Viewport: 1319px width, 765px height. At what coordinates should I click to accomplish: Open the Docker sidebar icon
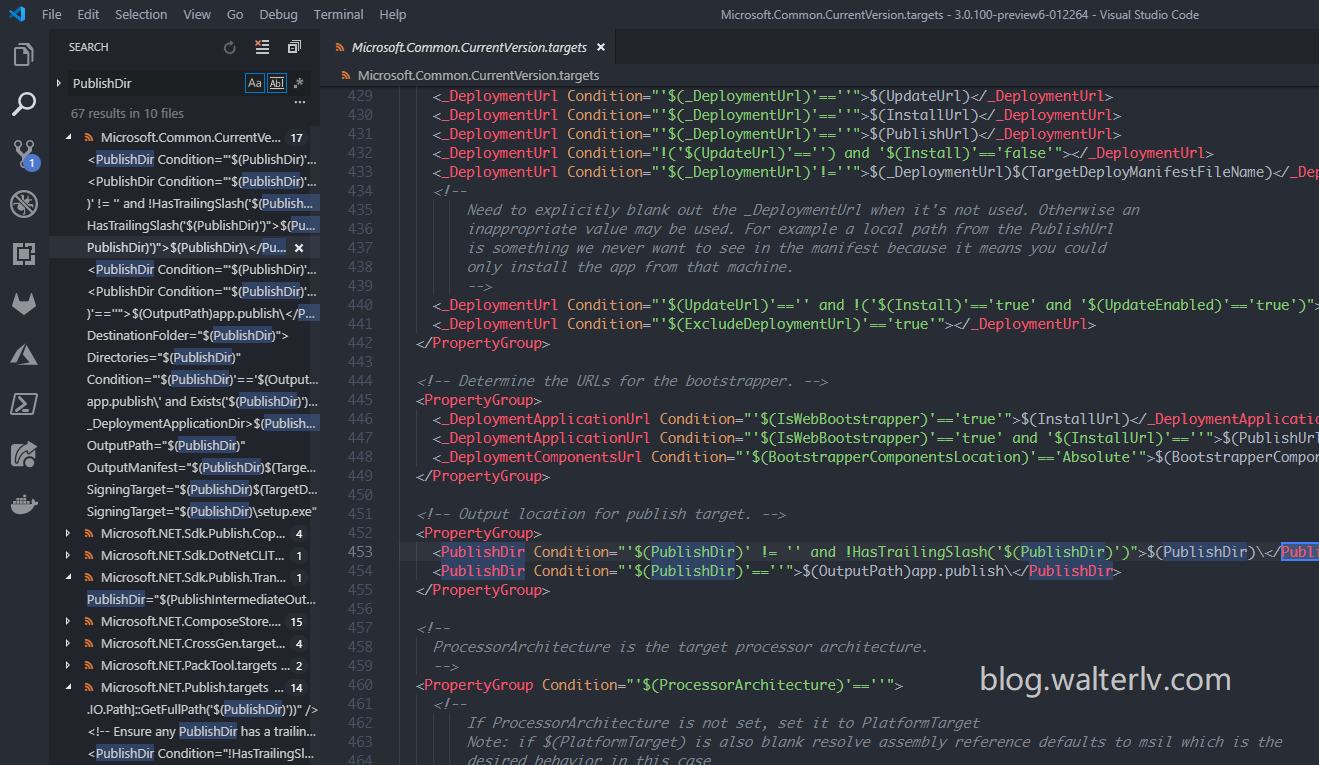(x=24, y=504)
